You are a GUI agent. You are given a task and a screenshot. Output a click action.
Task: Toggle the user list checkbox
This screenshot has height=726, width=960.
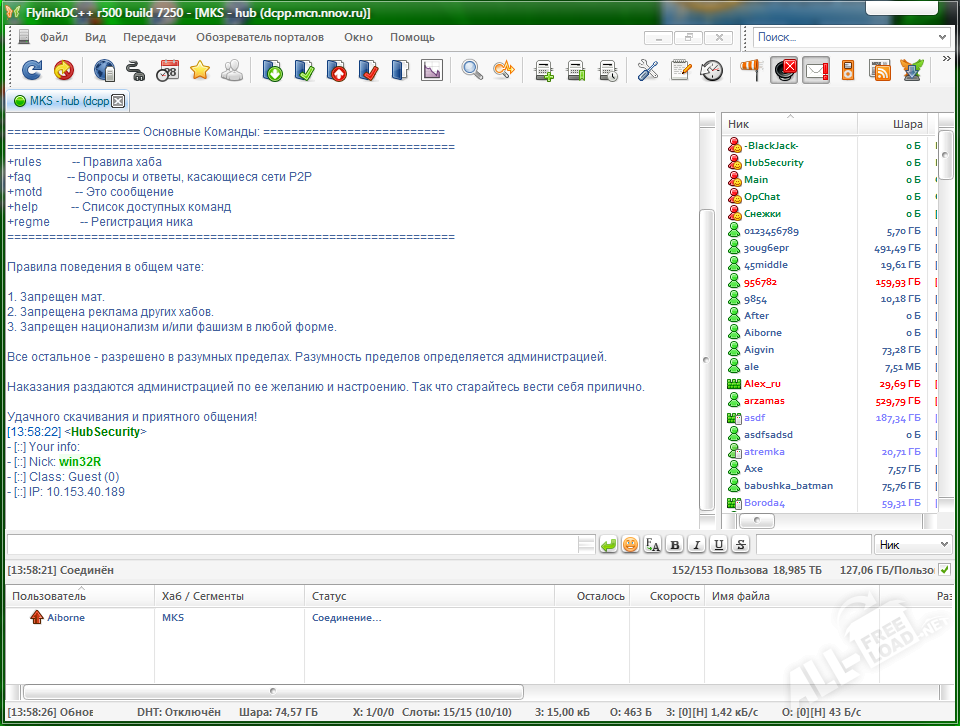[x=944, y=569]
